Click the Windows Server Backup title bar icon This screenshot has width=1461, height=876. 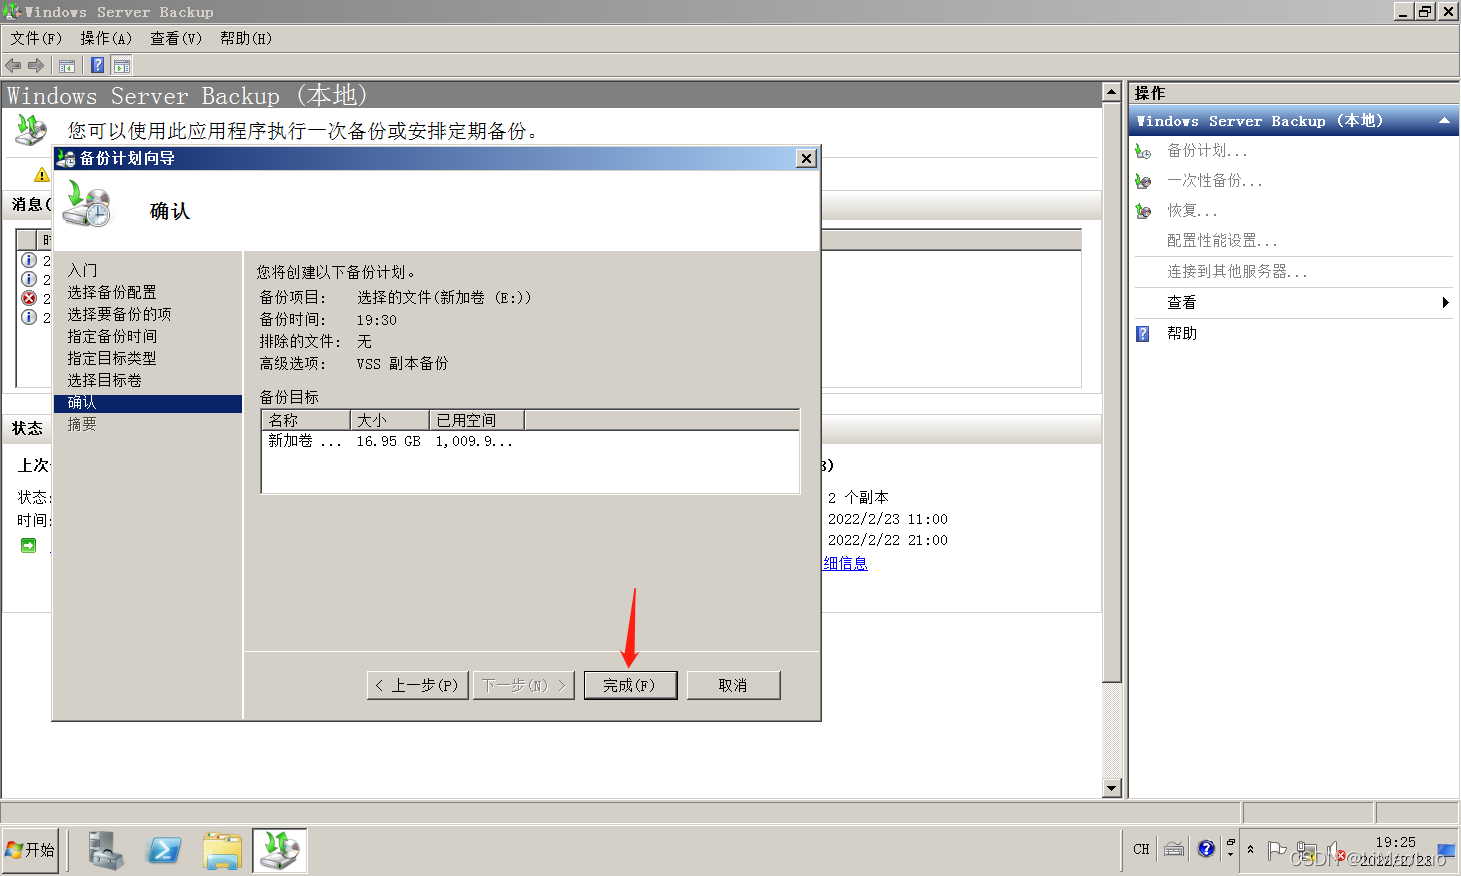[x=12, y=12]
